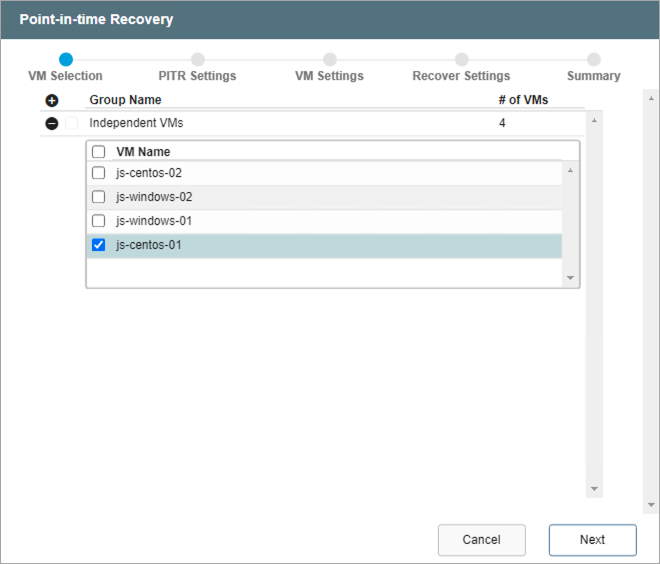Cancel the recovery wizard
This screenshot has height=564, width=660.
[x=481, y=540]
